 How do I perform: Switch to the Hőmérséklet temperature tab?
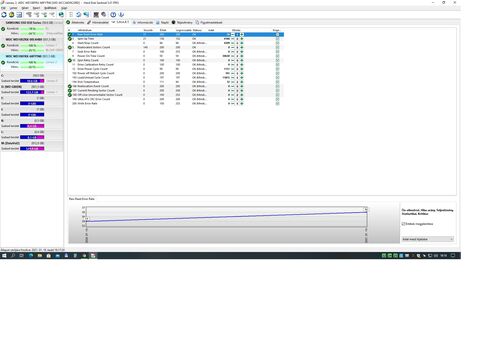[98, 22]
